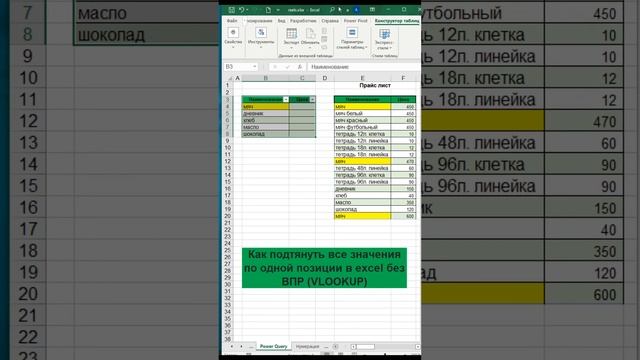
Task: Select column header D
Action: point(325,78)
